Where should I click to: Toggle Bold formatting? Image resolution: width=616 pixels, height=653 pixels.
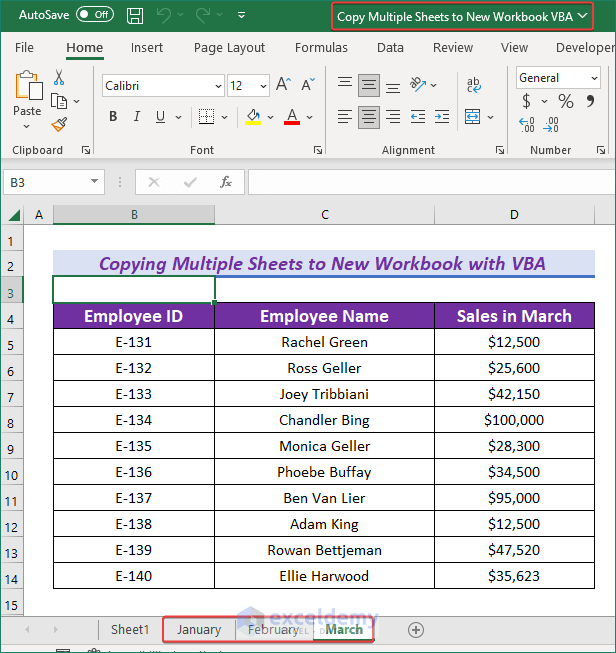pos(113,117)
